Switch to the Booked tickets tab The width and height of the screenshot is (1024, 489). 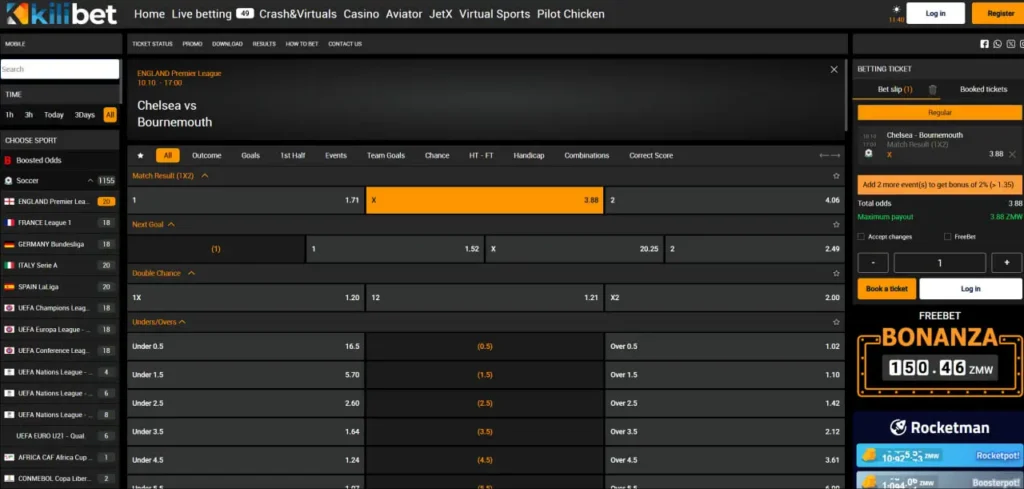click(x=983, y=89)
